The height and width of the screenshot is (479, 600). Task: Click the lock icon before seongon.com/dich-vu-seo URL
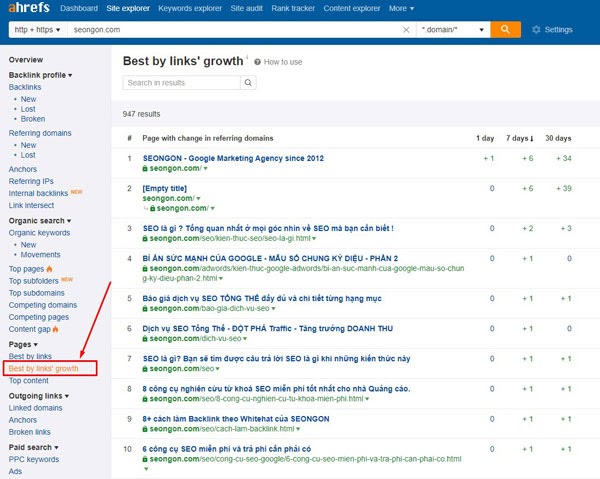[x=145, y=339]
